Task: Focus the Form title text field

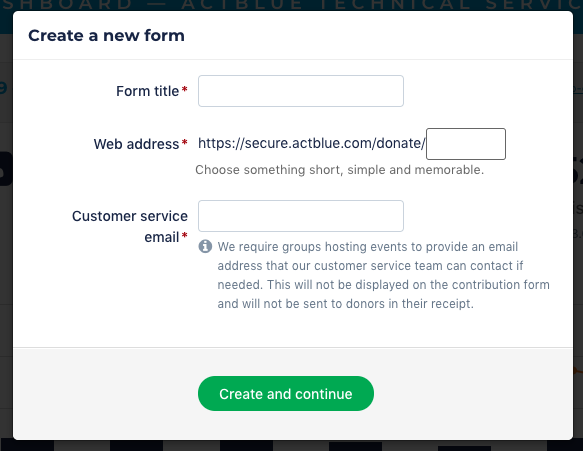Action: (x=300, y=91)
